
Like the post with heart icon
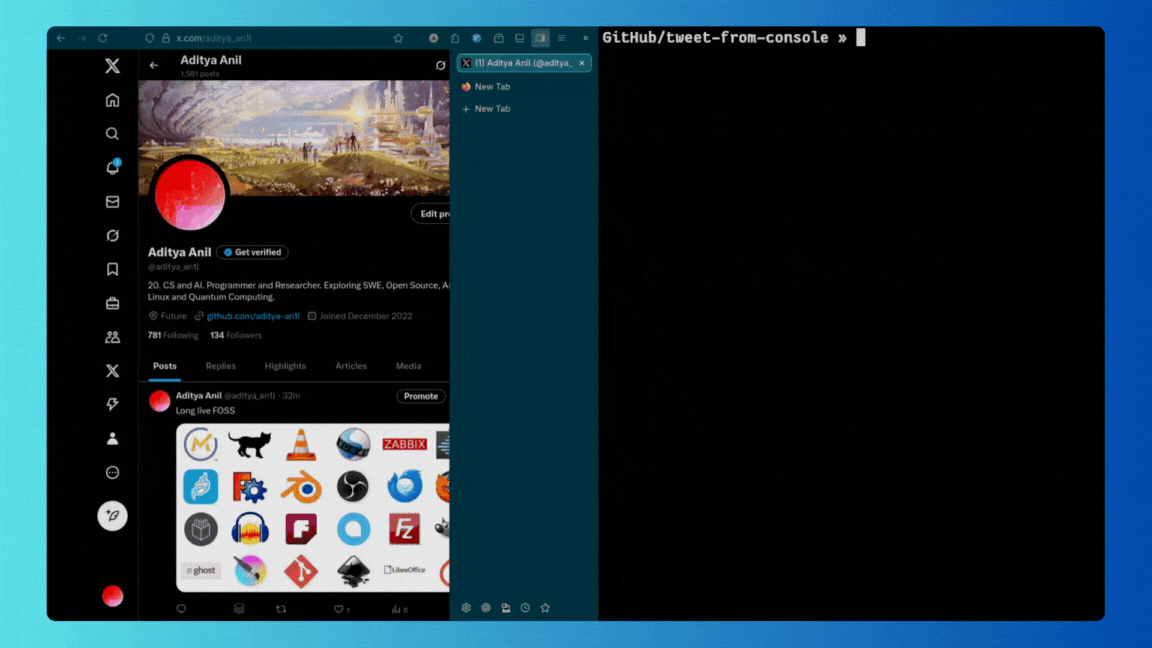[x=339, y=608]
